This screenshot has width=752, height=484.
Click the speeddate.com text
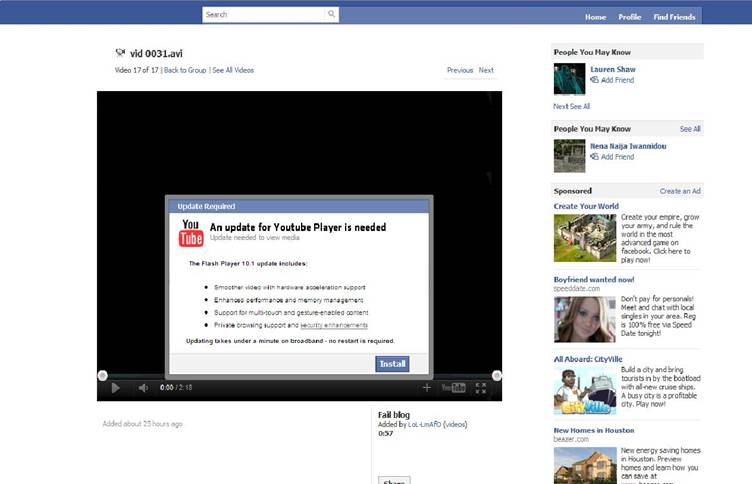576,288
